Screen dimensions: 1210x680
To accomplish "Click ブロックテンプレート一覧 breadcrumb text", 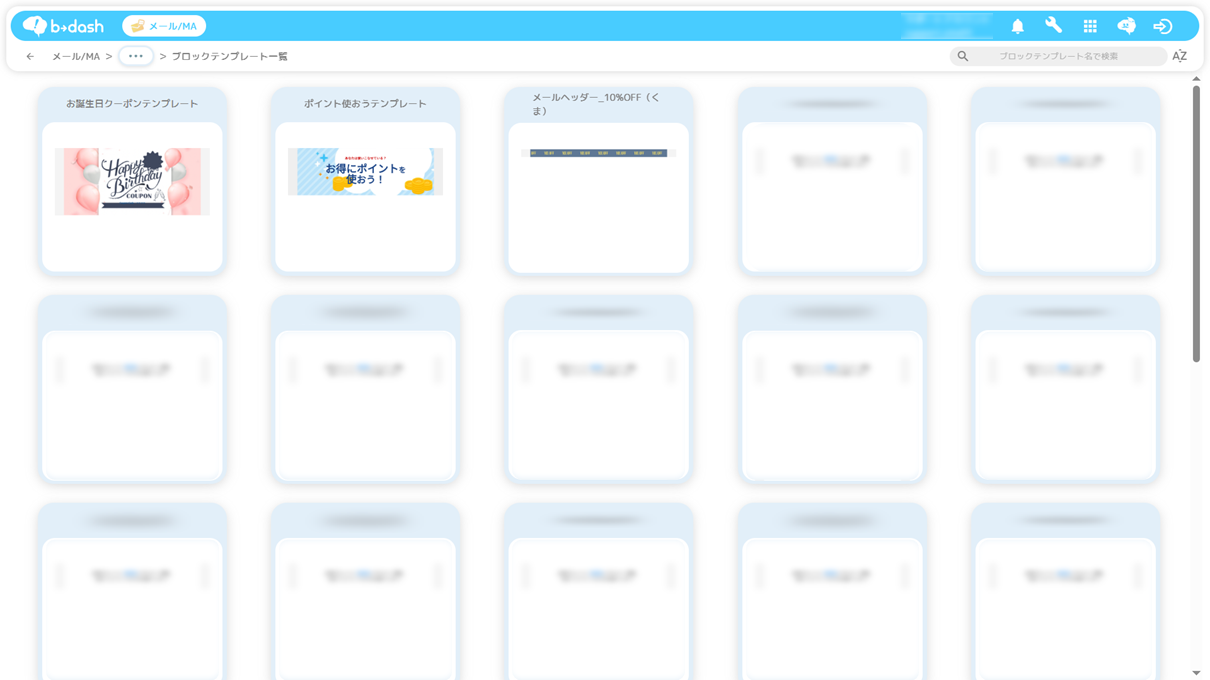I will (229, 57).
